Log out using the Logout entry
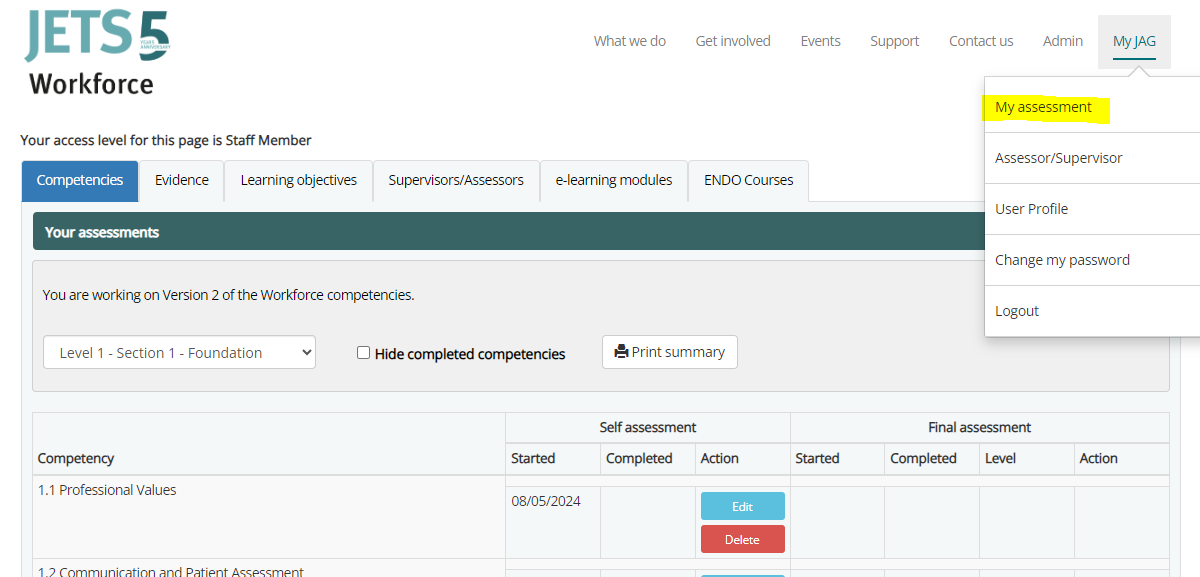This screenshot has width=1200, height=577. (1017, 311)
